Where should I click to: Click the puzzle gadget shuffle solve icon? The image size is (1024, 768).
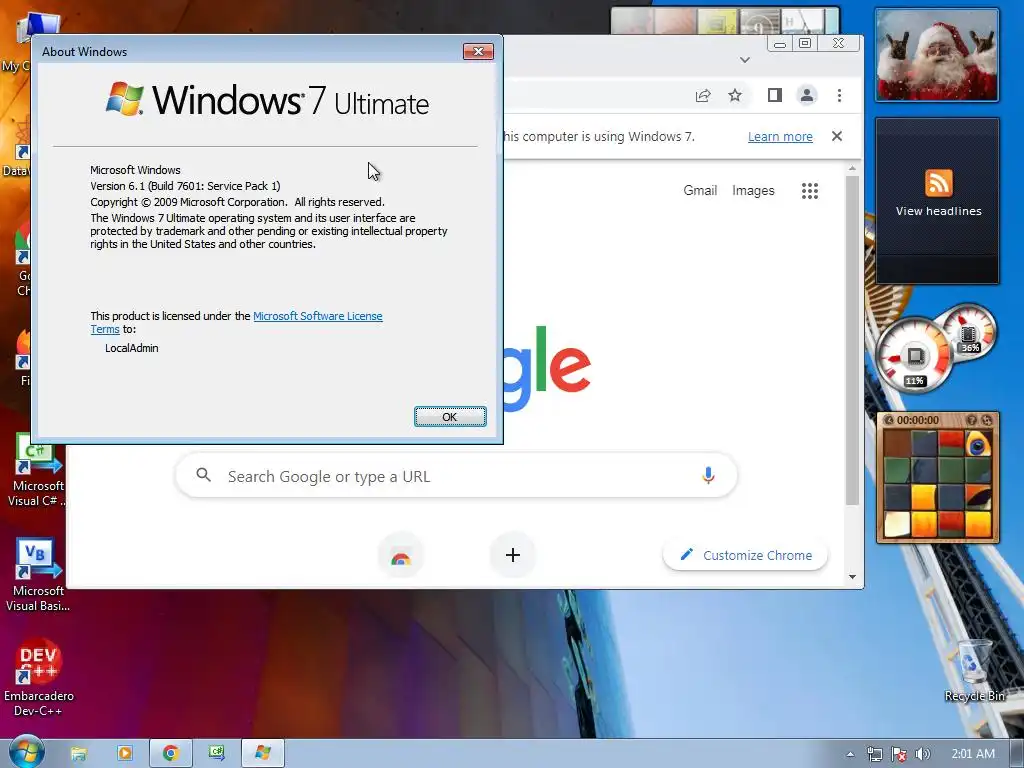point(986,420)
